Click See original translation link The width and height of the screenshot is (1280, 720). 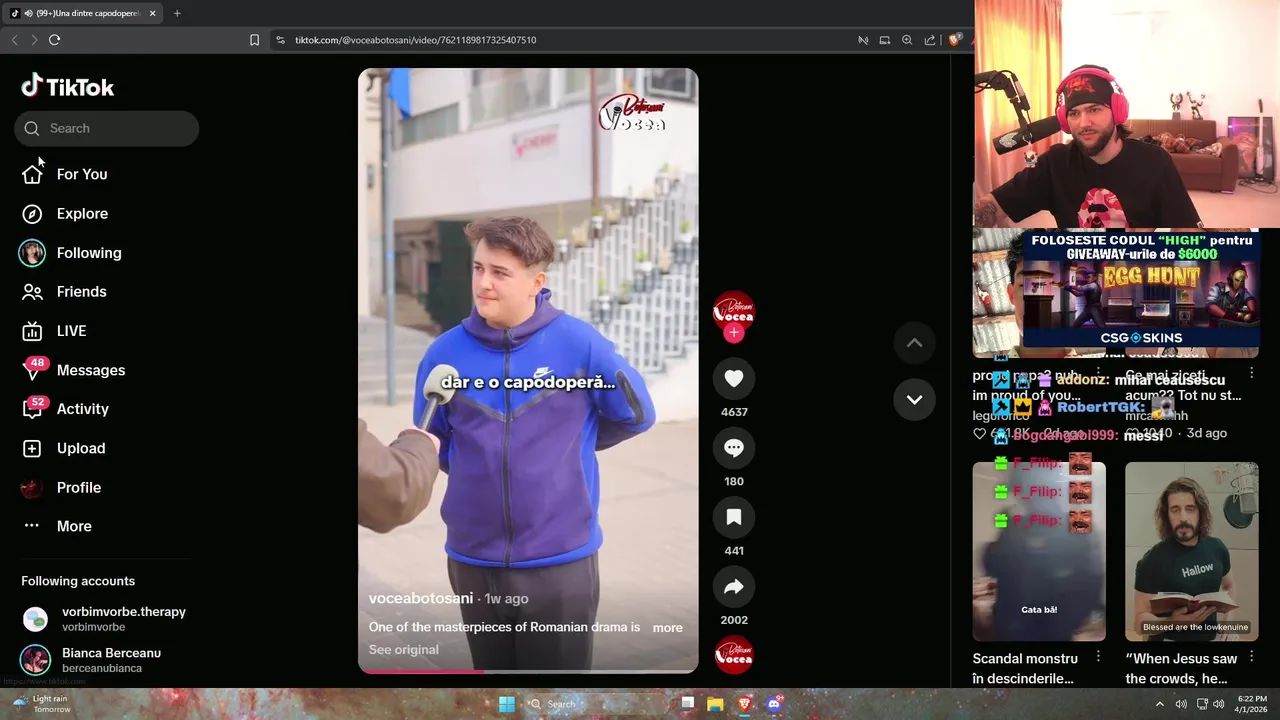point(404,650)
